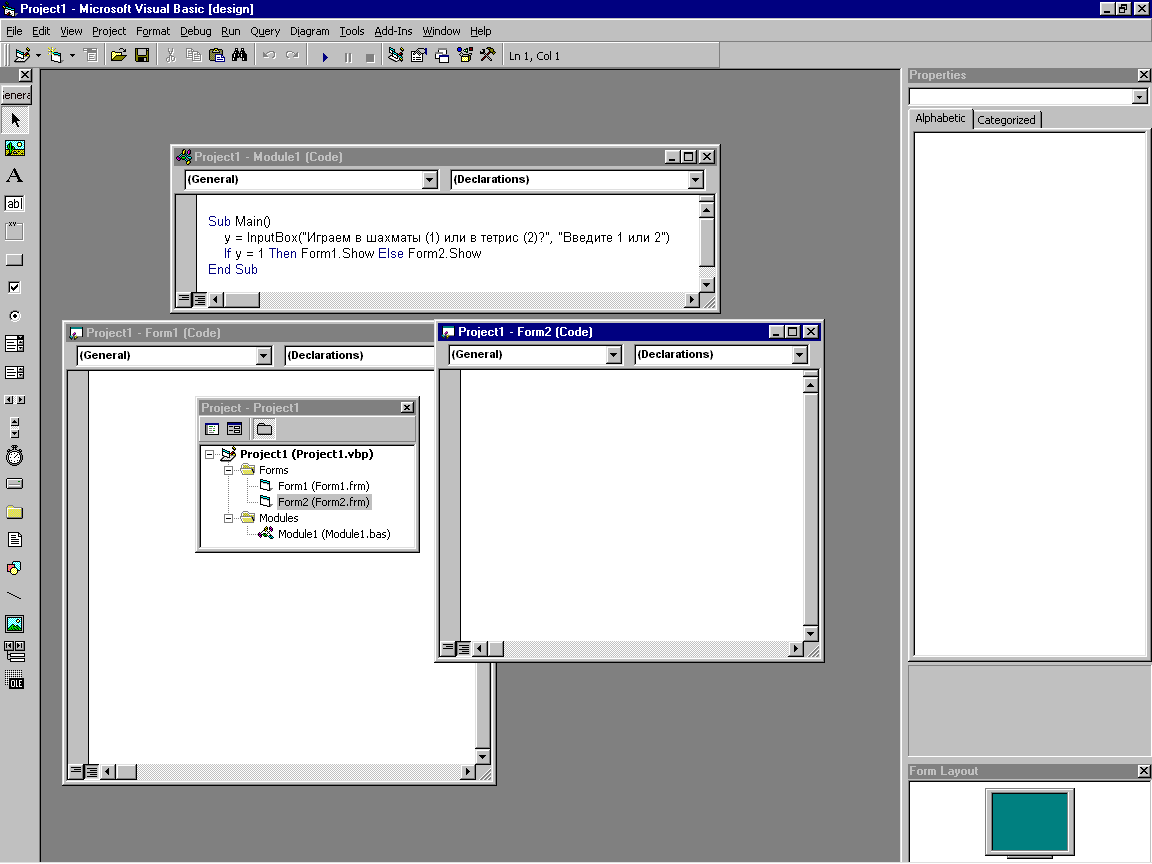1152x864 pixels.
Task: Open Form1 (General) object dropdown
Action: [x=264, y=356]
